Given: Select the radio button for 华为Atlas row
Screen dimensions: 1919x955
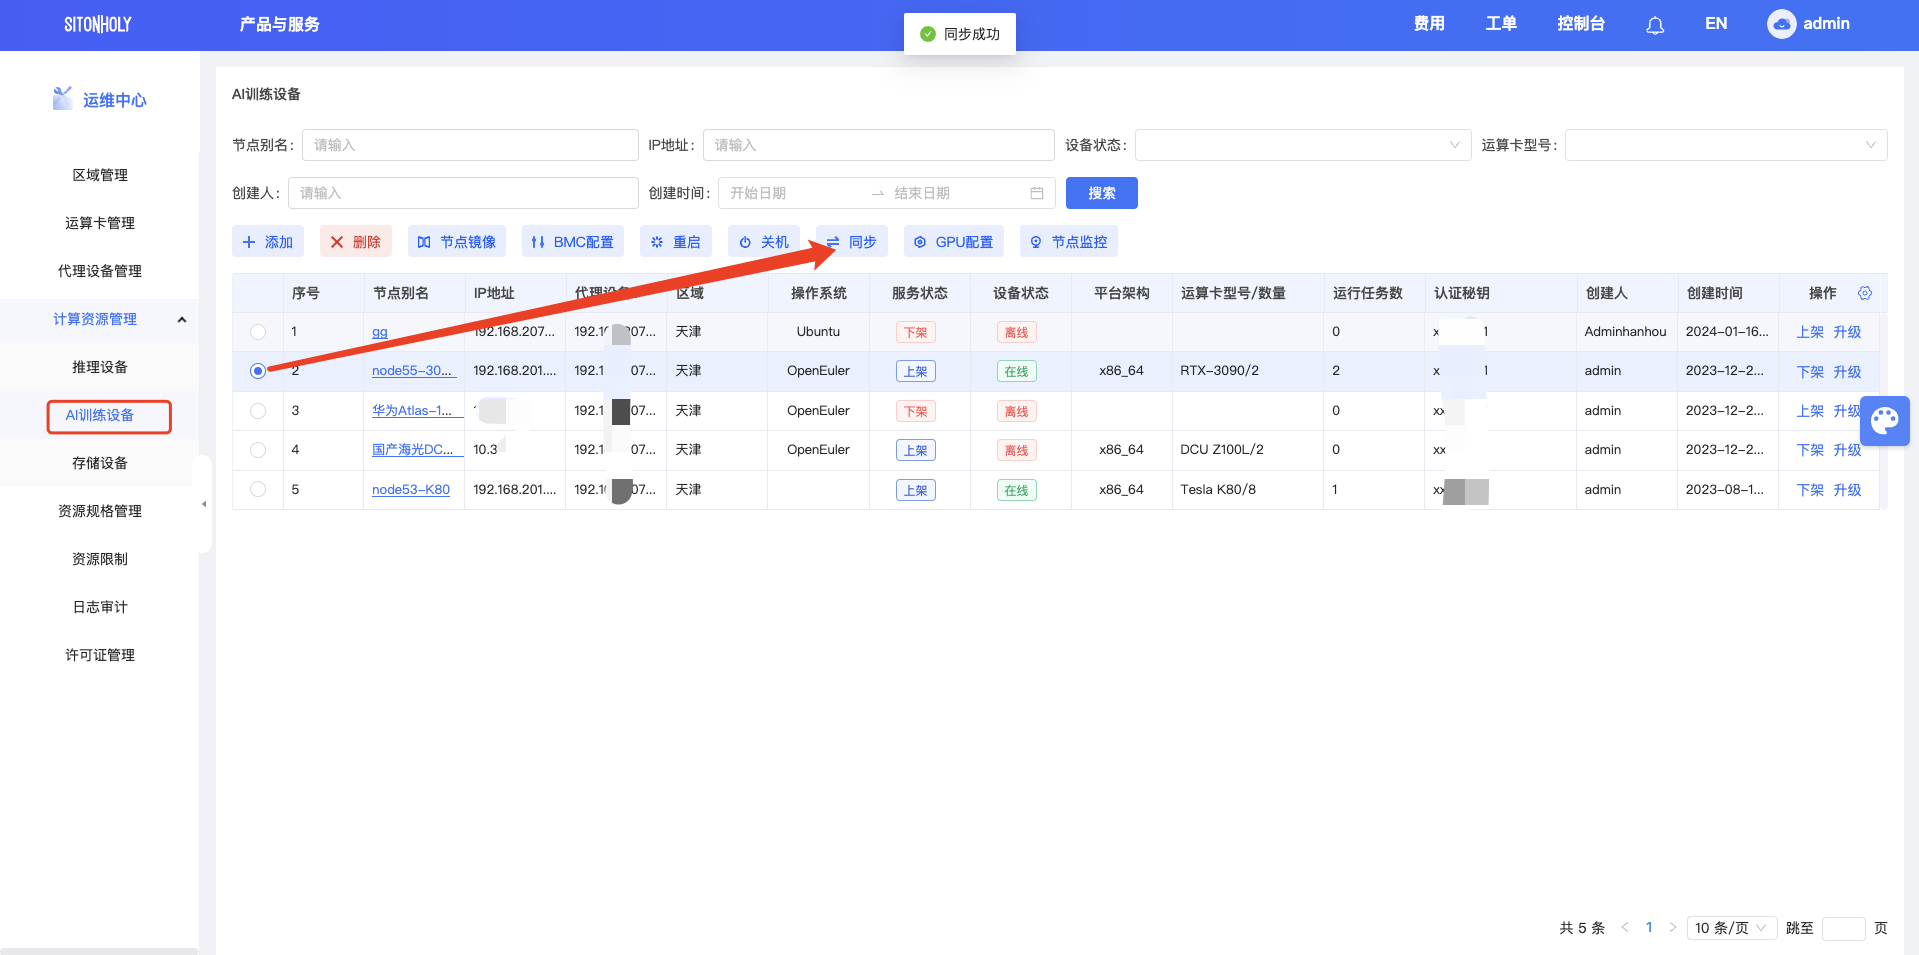Looking at the screenshot, I should click(258, 411).
